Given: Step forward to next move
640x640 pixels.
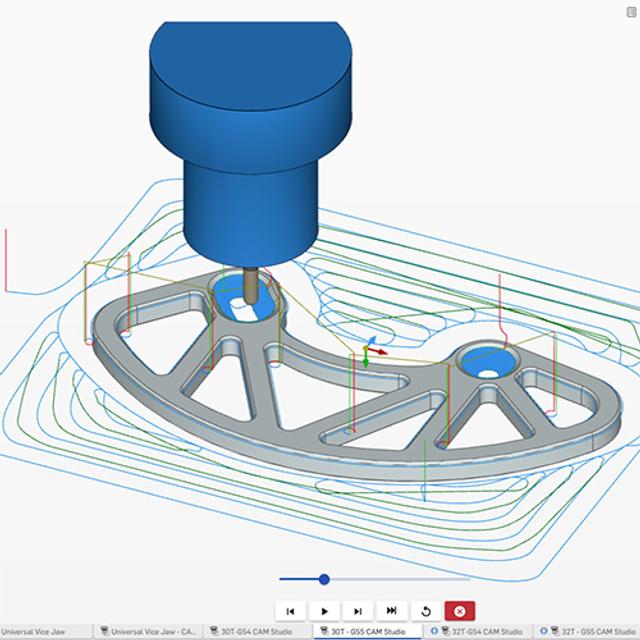Looking at the screenshot, I should [x=358, y=611].
